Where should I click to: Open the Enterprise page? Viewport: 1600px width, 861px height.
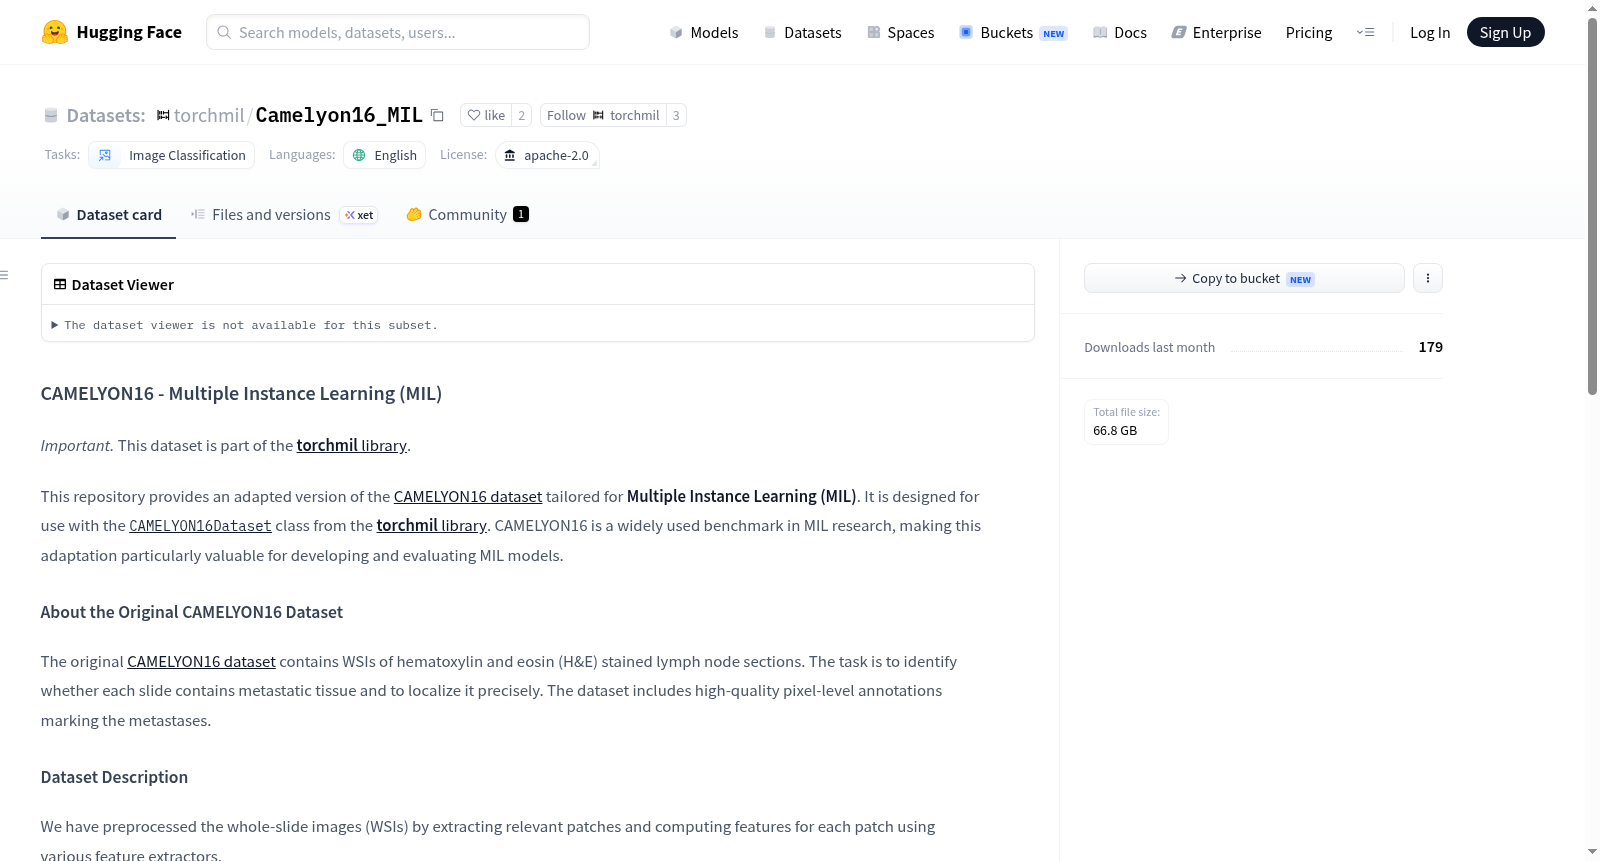point(1216,32)
